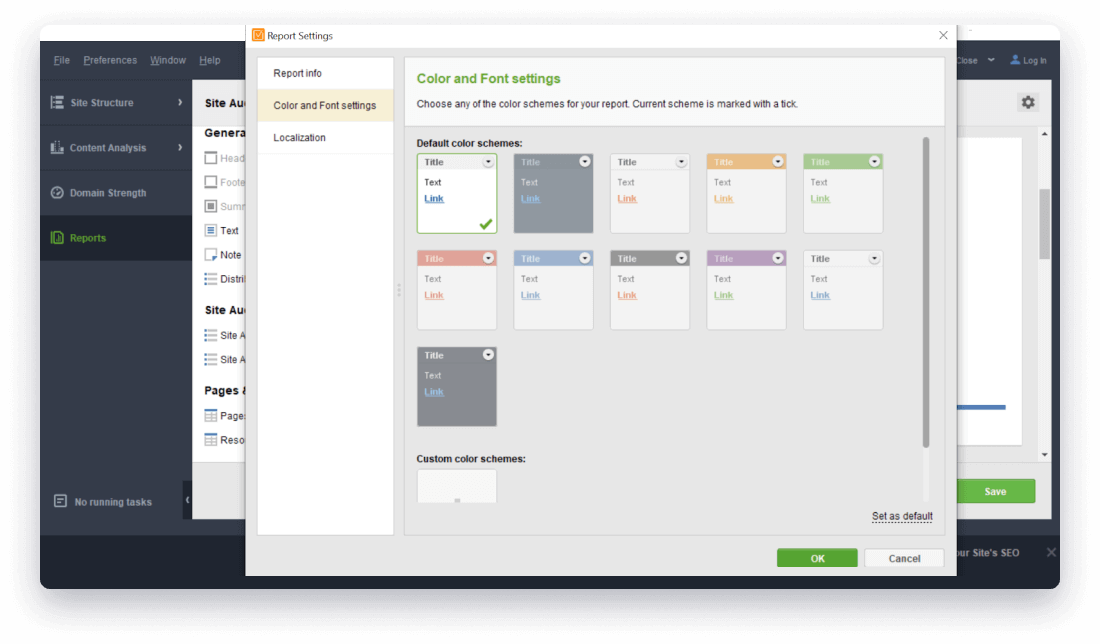Click the Footer widget icon in list
The image size is (1100, 644).
210,182
